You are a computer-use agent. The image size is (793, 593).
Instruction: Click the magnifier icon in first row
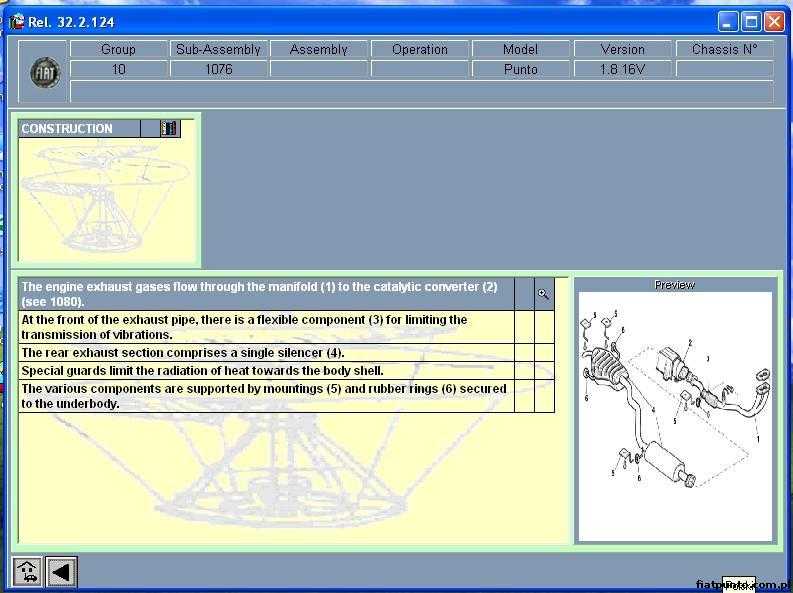(x=544, y=294)
